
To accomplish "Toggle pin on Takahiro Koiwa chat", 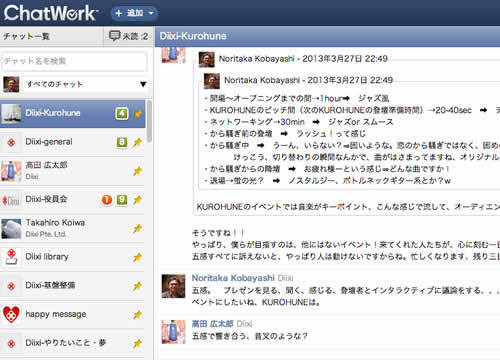I will tap(138, 228).
